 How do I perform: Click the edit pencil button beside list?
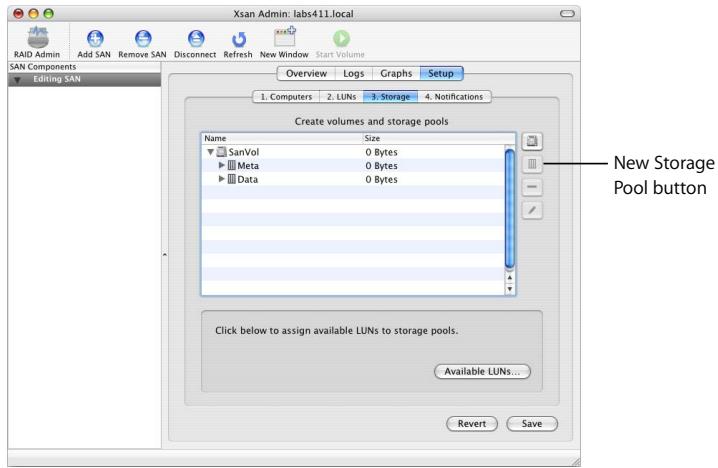point(532,210)
